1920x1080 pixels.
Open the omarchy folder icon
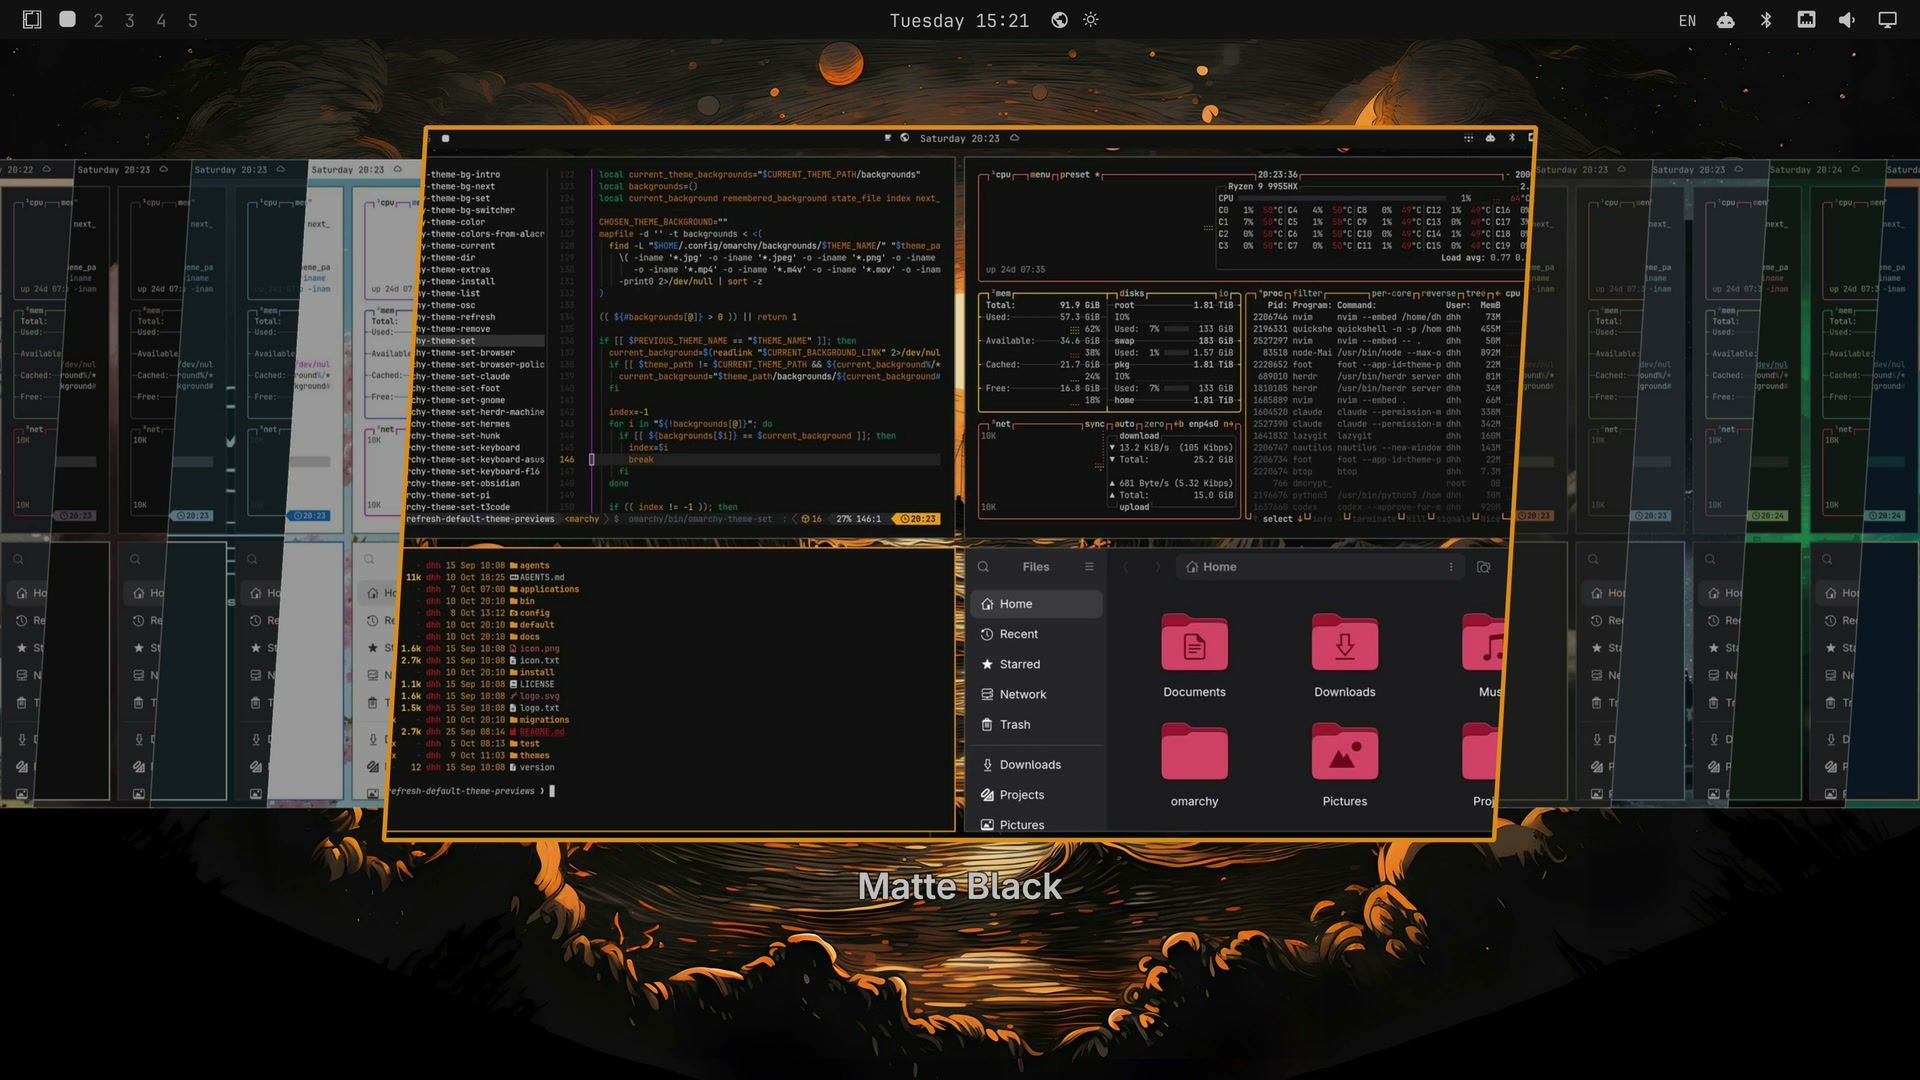click(x=1194, y=751)
